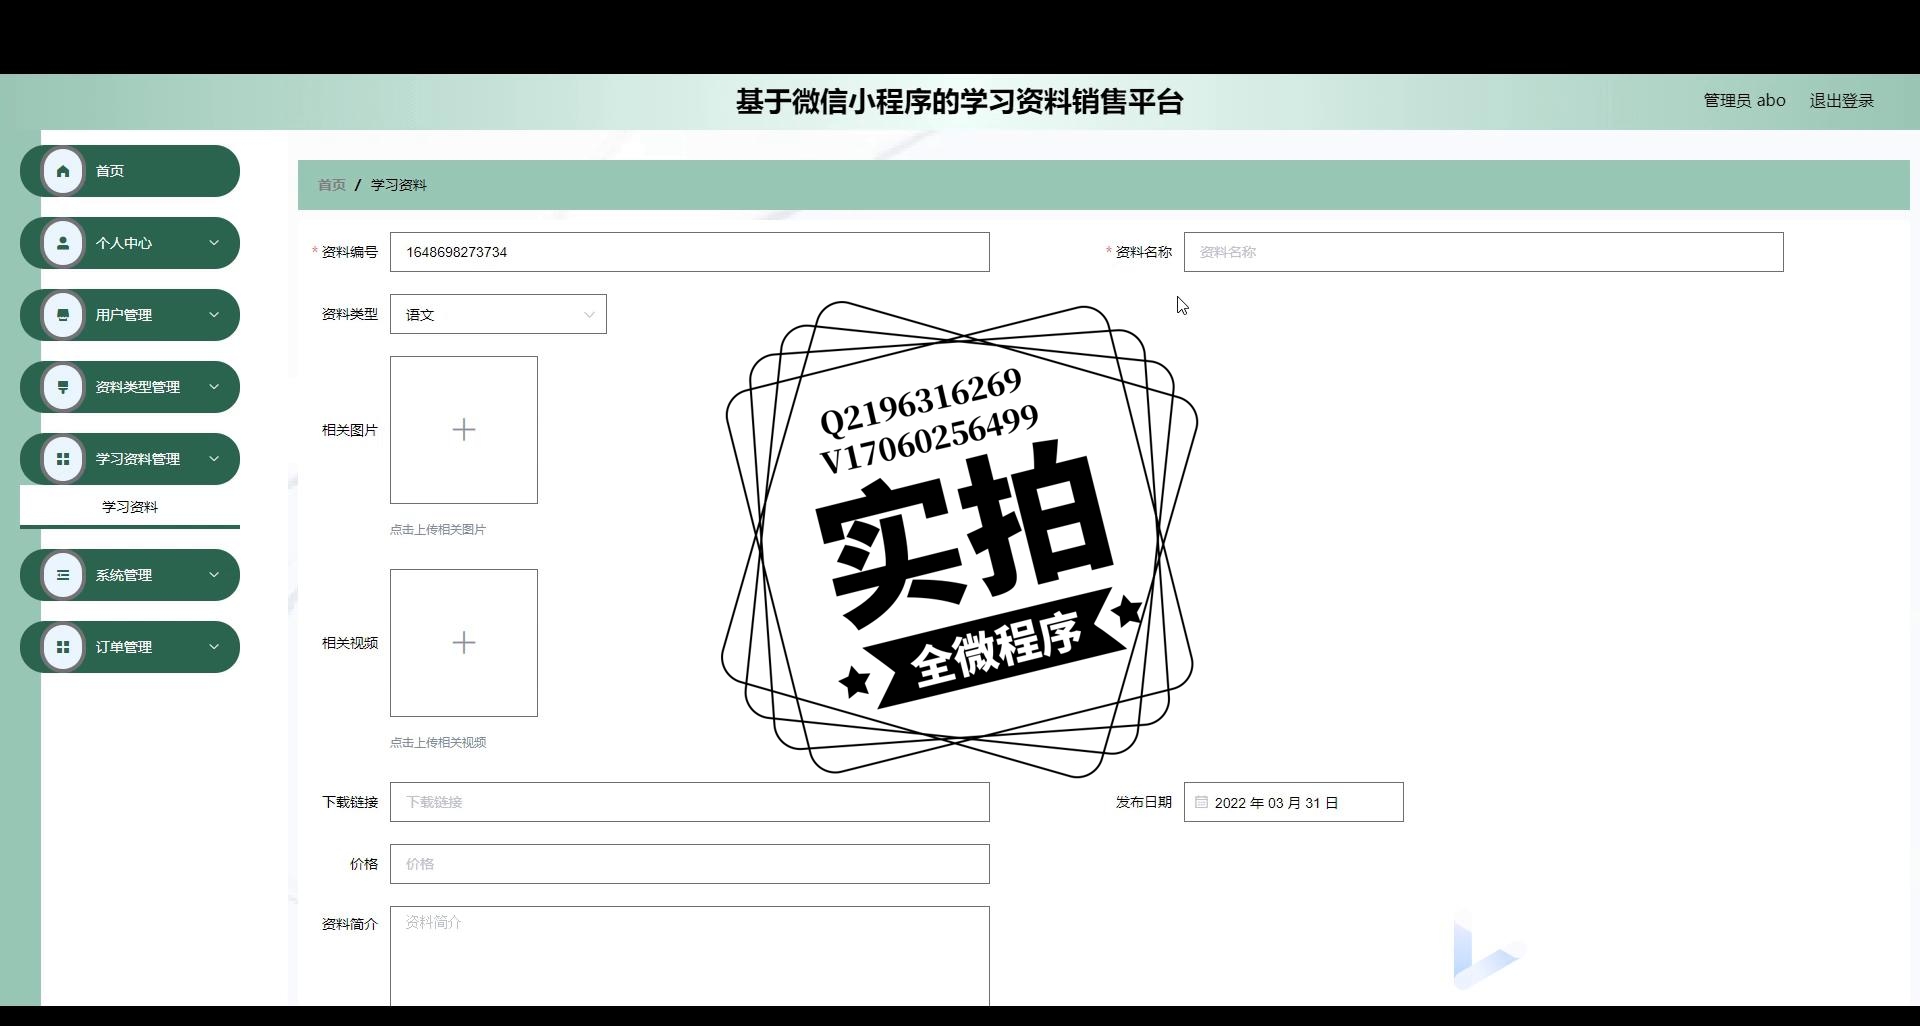Expand the 用户管理 chevron
This screenshot has height=1026, width=1920.
click(x=213, y=315)
